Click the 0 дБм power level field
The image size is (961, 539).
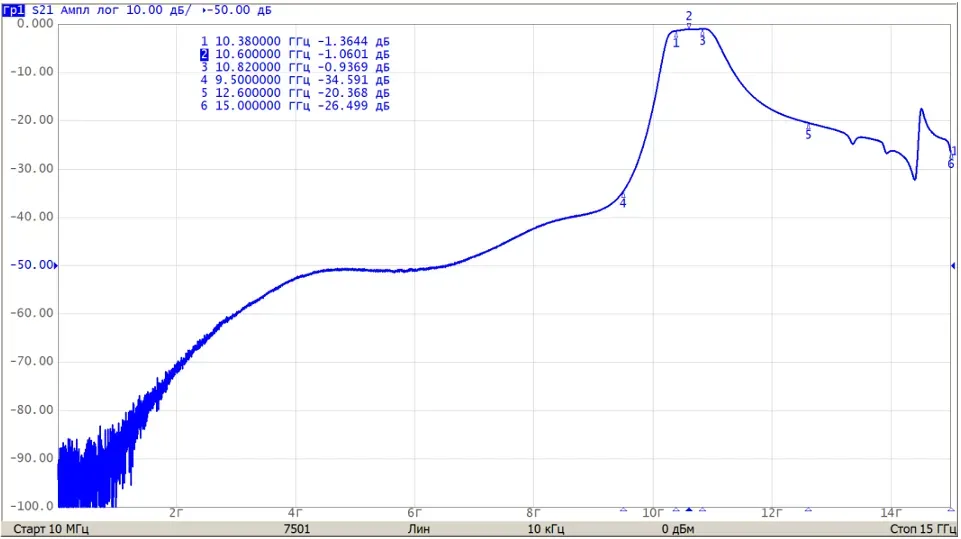[678, 529]
